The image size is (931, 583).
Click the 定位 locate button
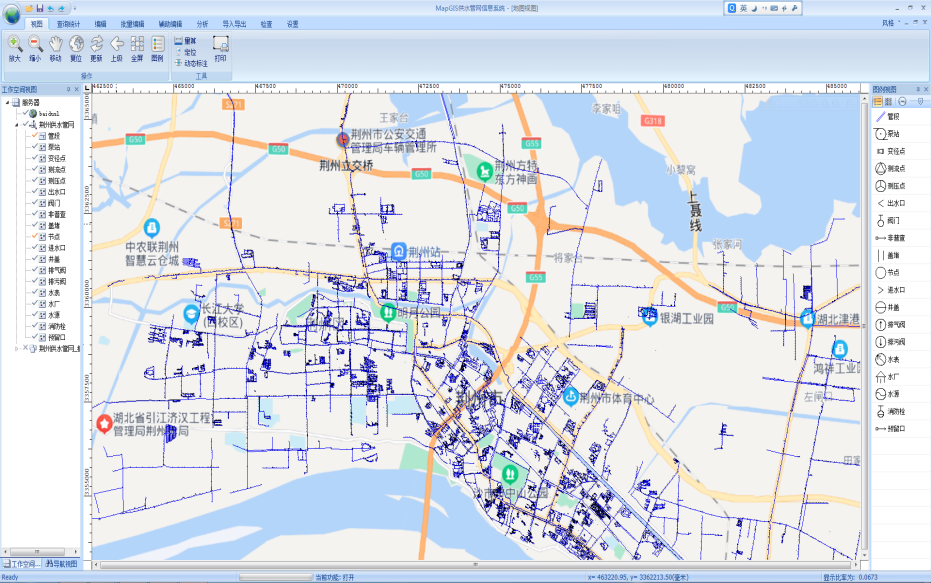(189, 52)
